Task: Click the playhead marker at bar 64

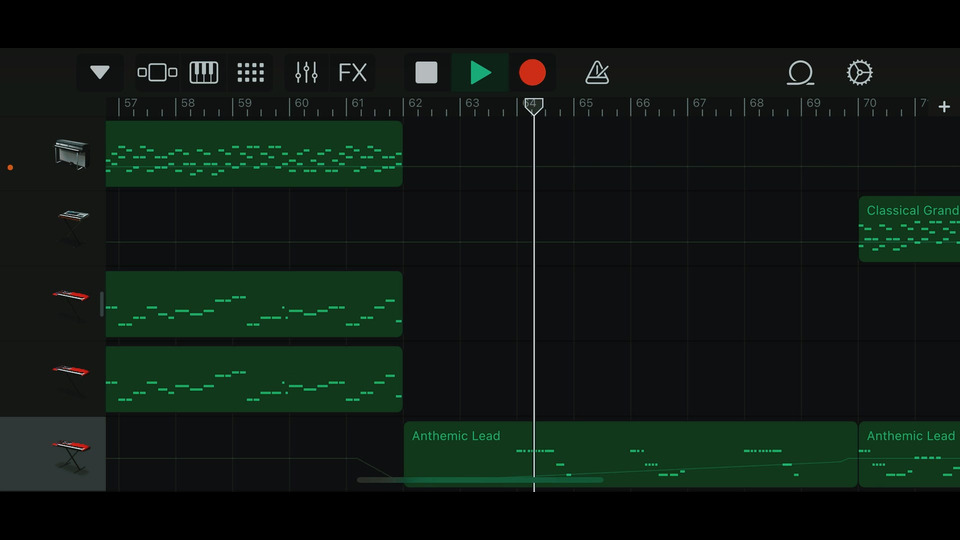Action: 533,107
